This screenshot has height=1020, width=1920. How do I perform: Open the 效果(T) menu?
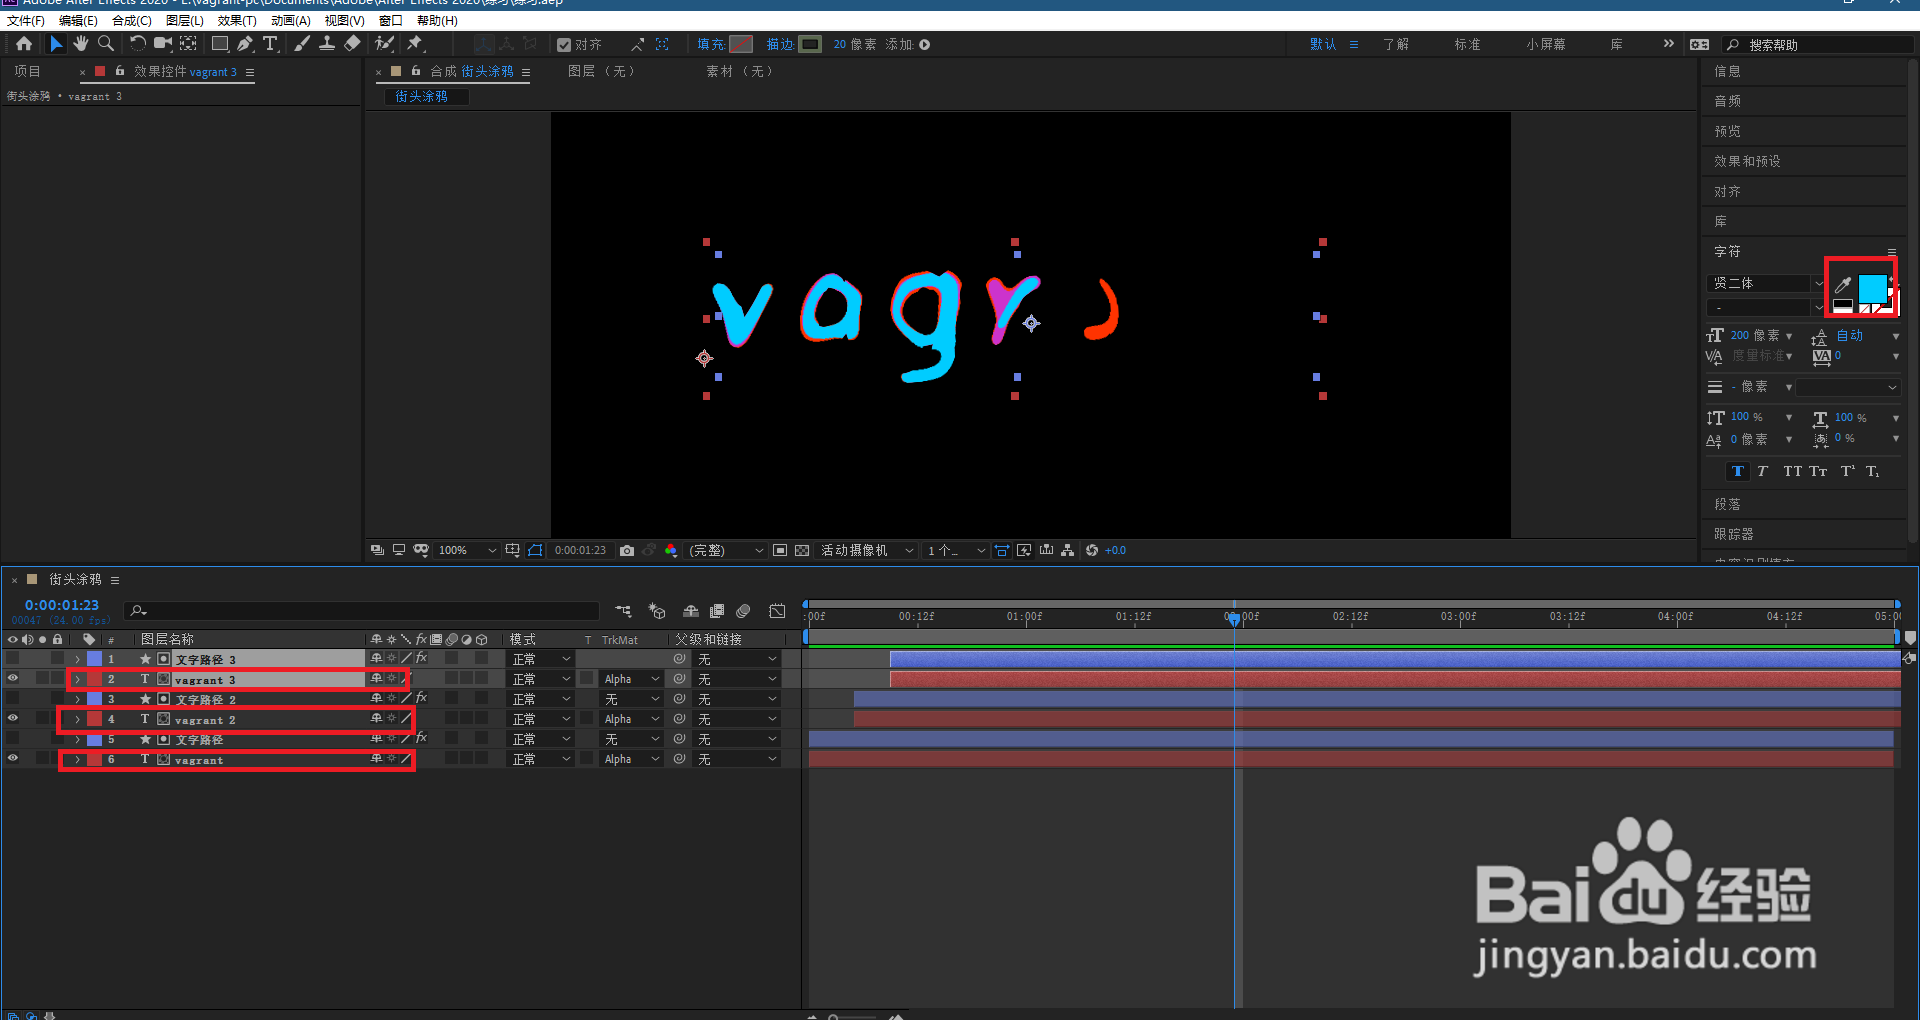tap(237, 20)
